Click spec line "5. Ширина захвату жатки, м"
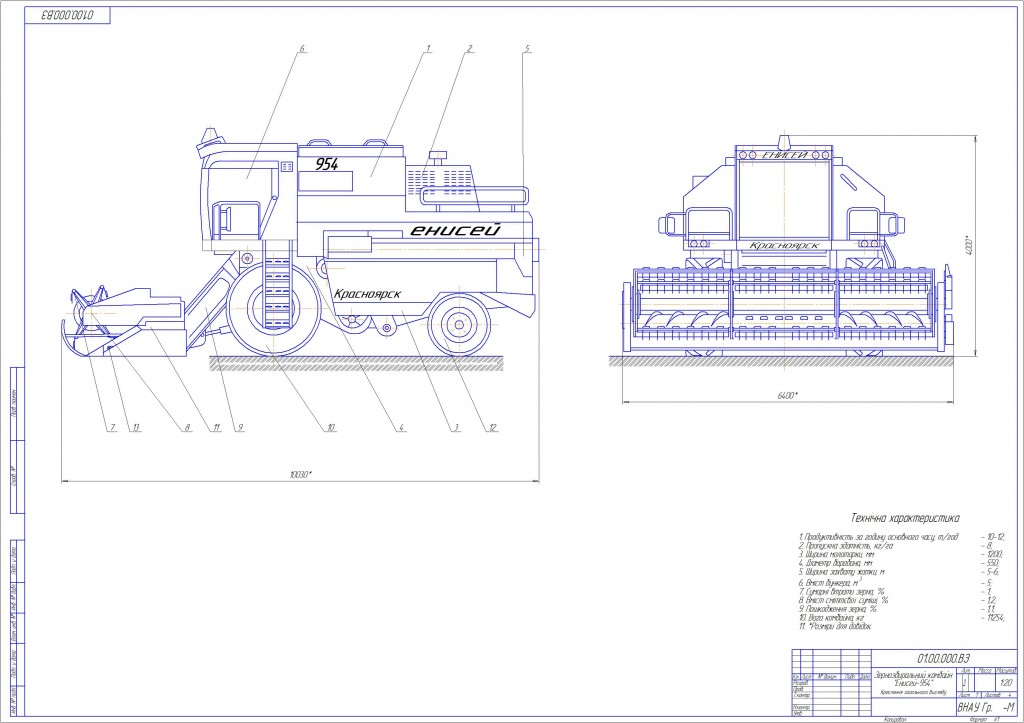 [841, 571]
